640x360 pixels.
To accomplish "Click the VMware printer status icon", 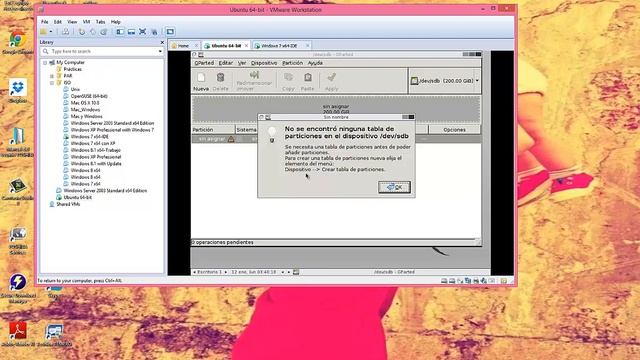I will pyautogui.click(x=476, y=281).
